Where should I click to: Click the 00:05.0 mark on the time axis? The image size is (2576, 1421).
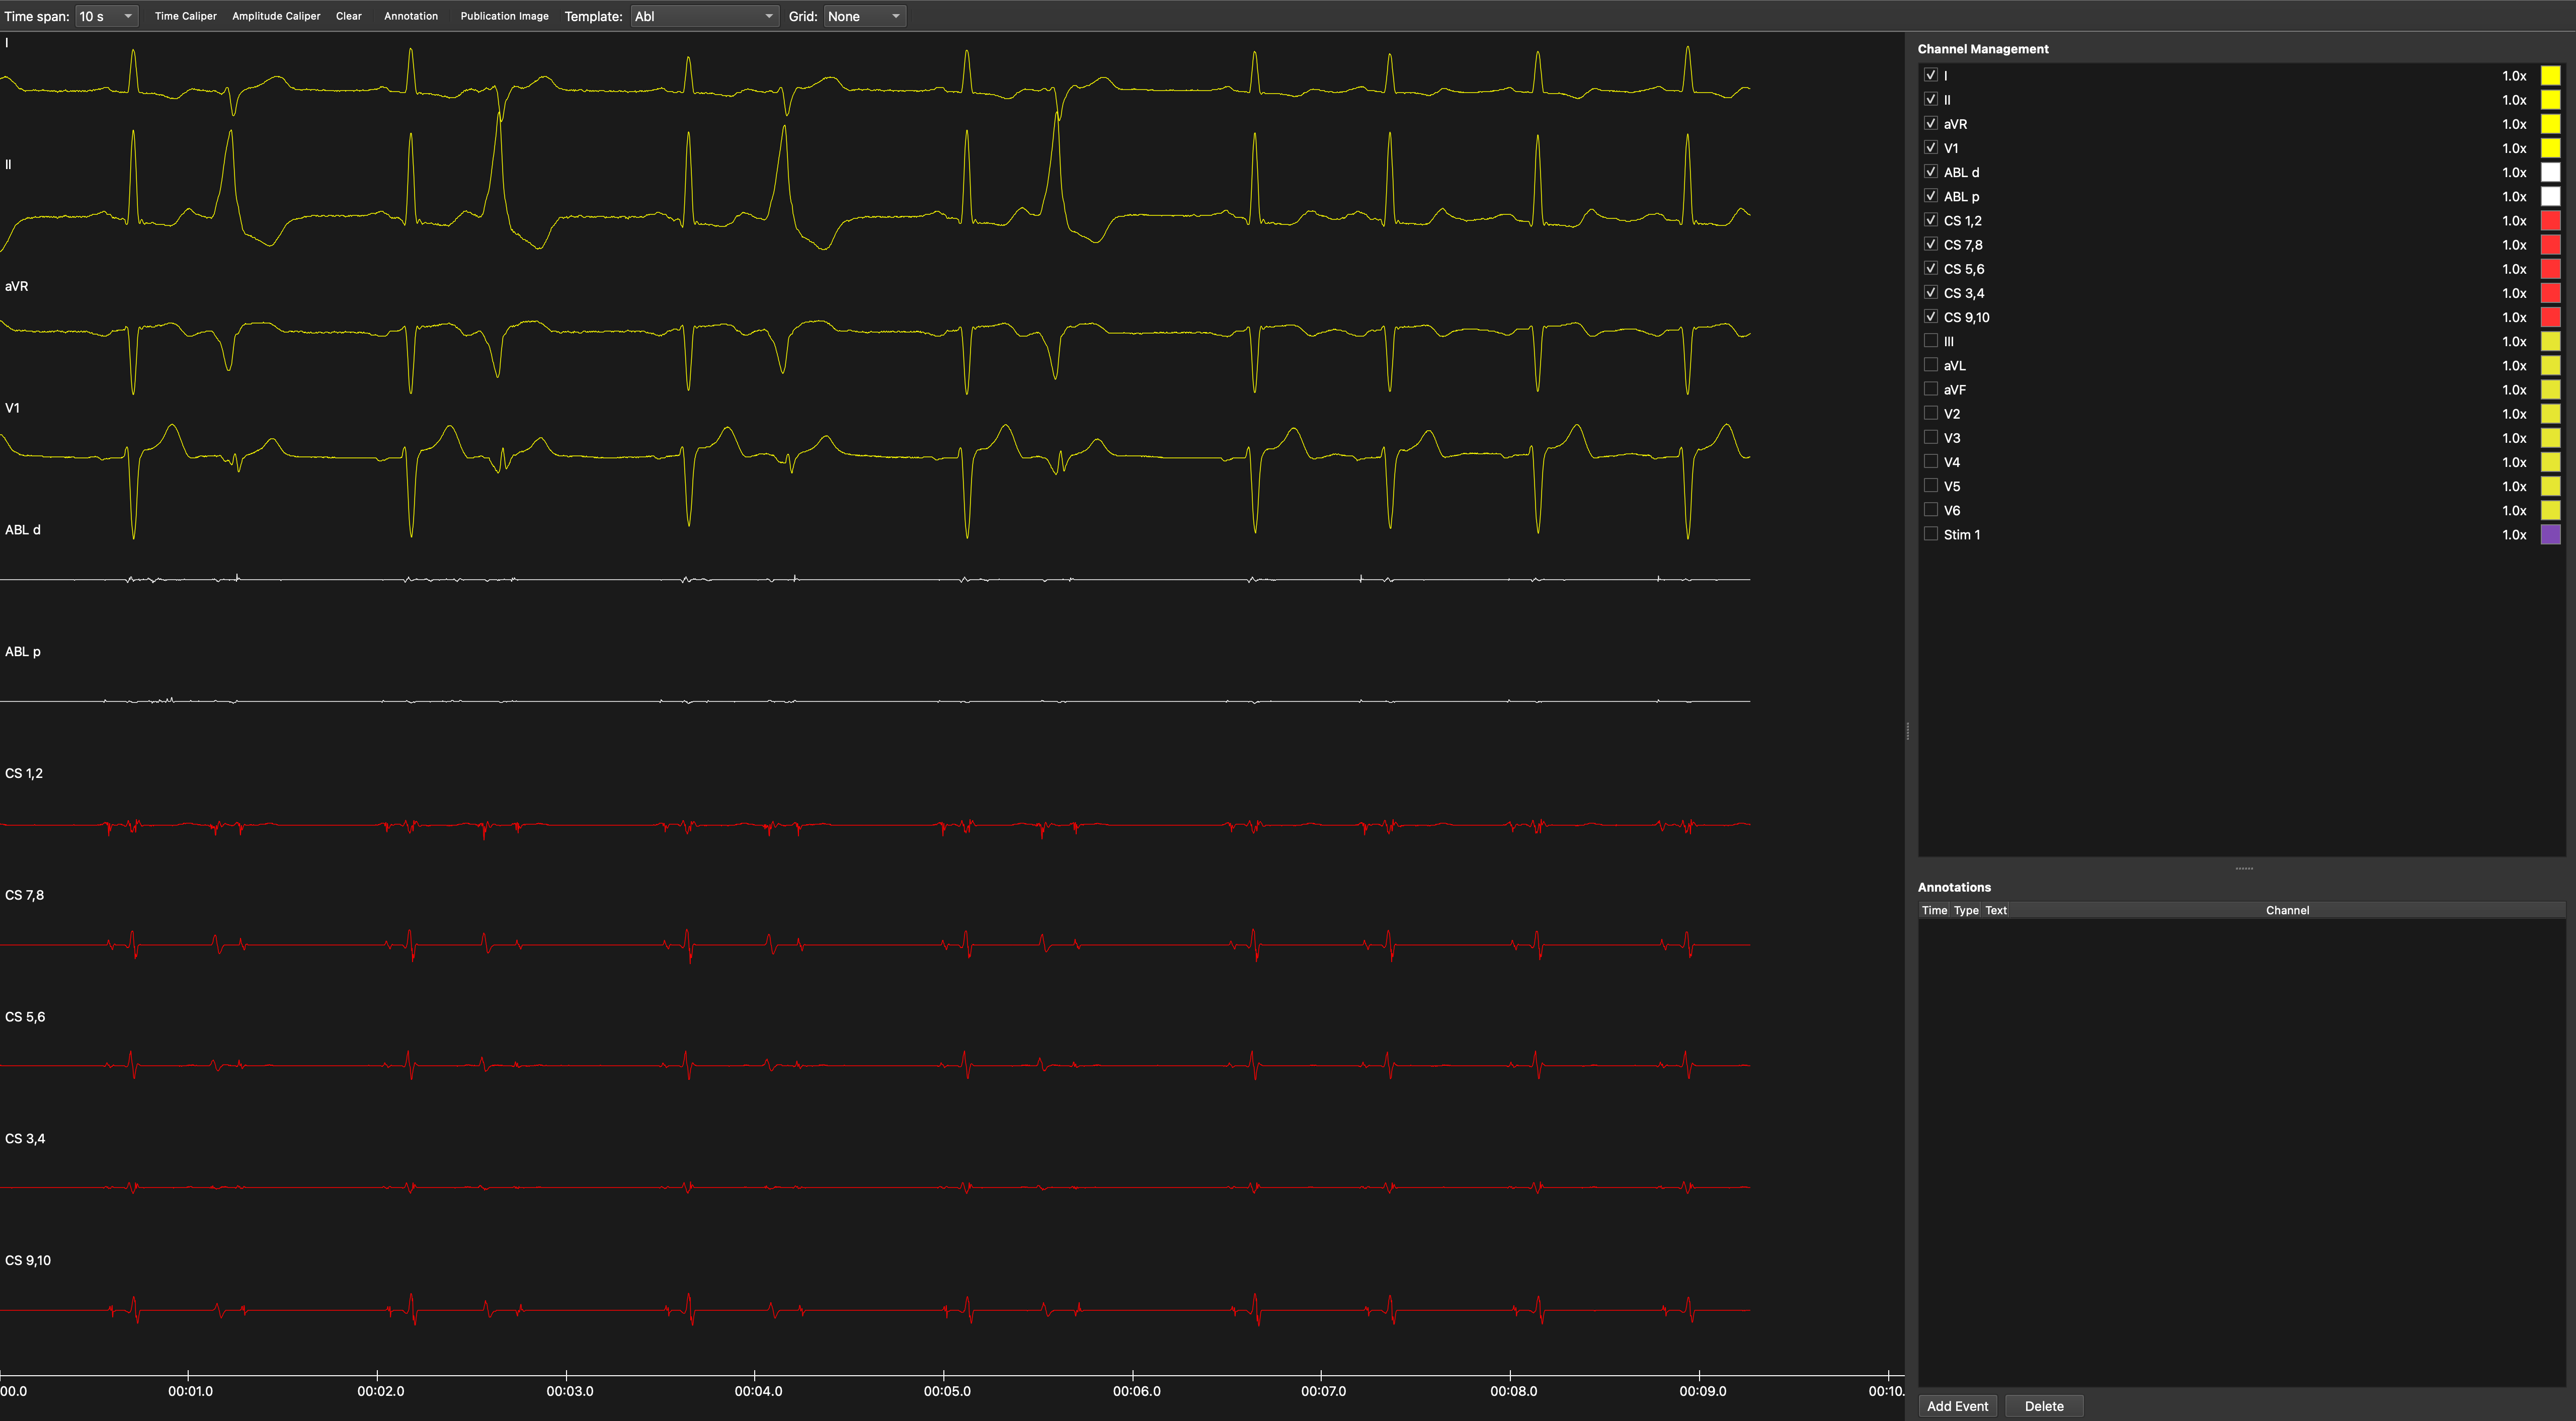point(946,1391)
